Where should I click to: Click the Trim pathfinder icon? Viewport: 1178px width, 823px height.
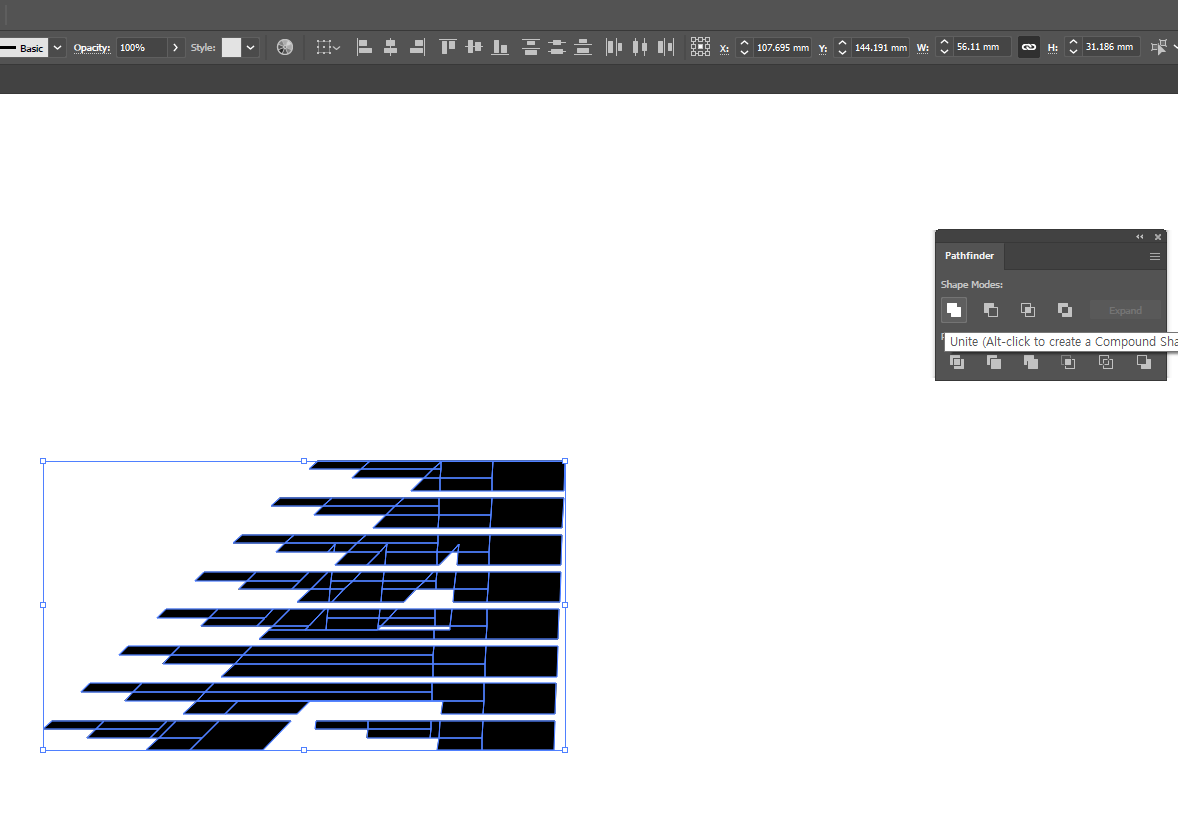[993, 362]
